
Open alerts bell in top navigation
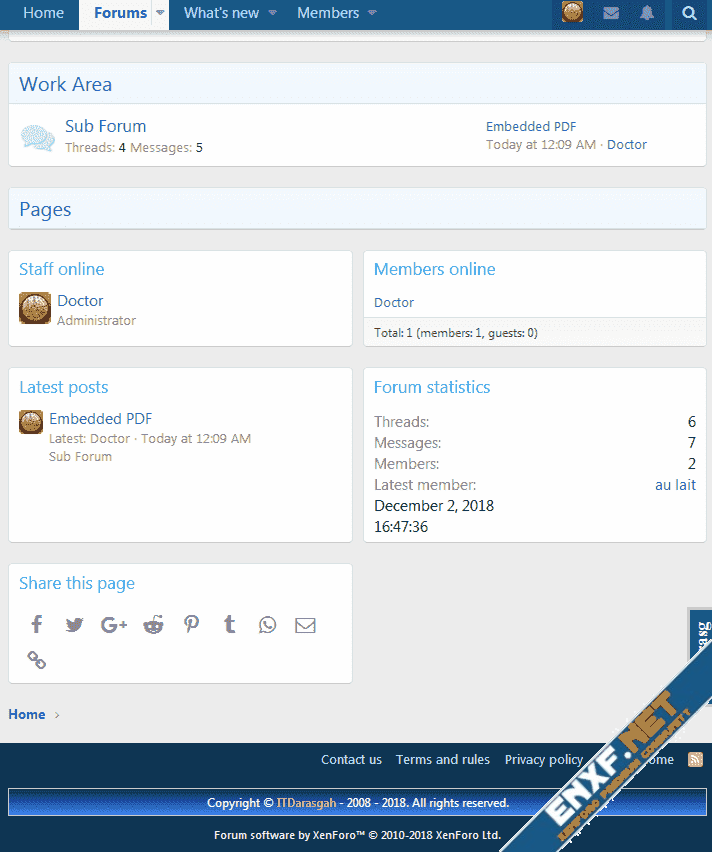[x=648, y=13]
